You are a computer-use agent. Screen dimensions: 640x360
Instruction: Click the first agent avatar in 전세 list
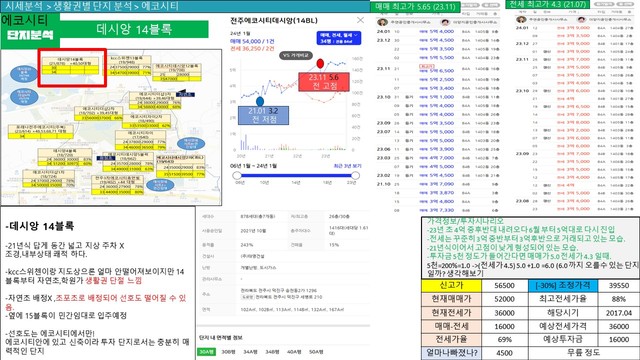coord(521,19)
